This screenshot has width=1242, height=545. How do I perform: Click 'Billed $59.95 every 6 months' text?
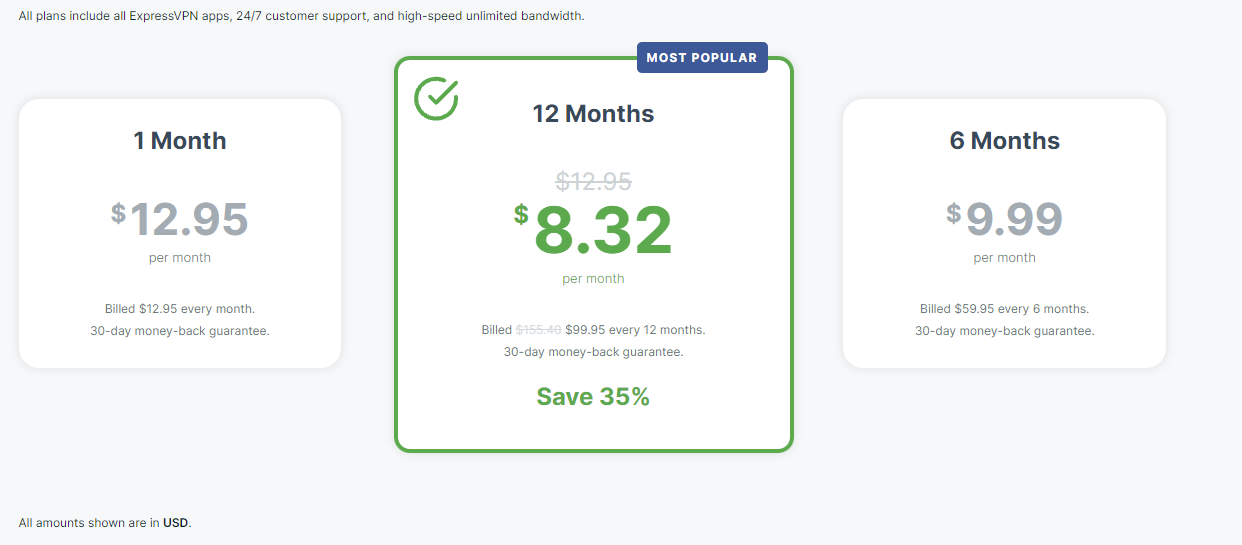click(x=1004, y=309)
